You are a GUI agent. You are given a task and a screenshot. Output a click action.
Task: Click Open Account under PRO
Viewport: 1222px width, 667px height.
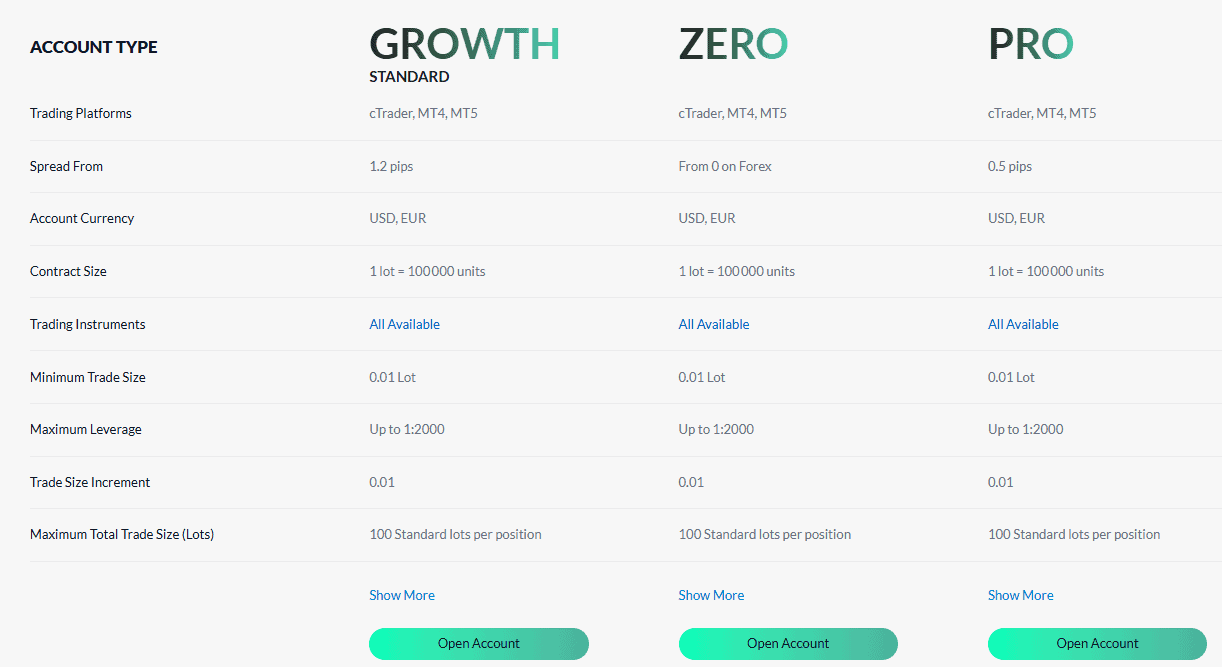pos(1097,643)
